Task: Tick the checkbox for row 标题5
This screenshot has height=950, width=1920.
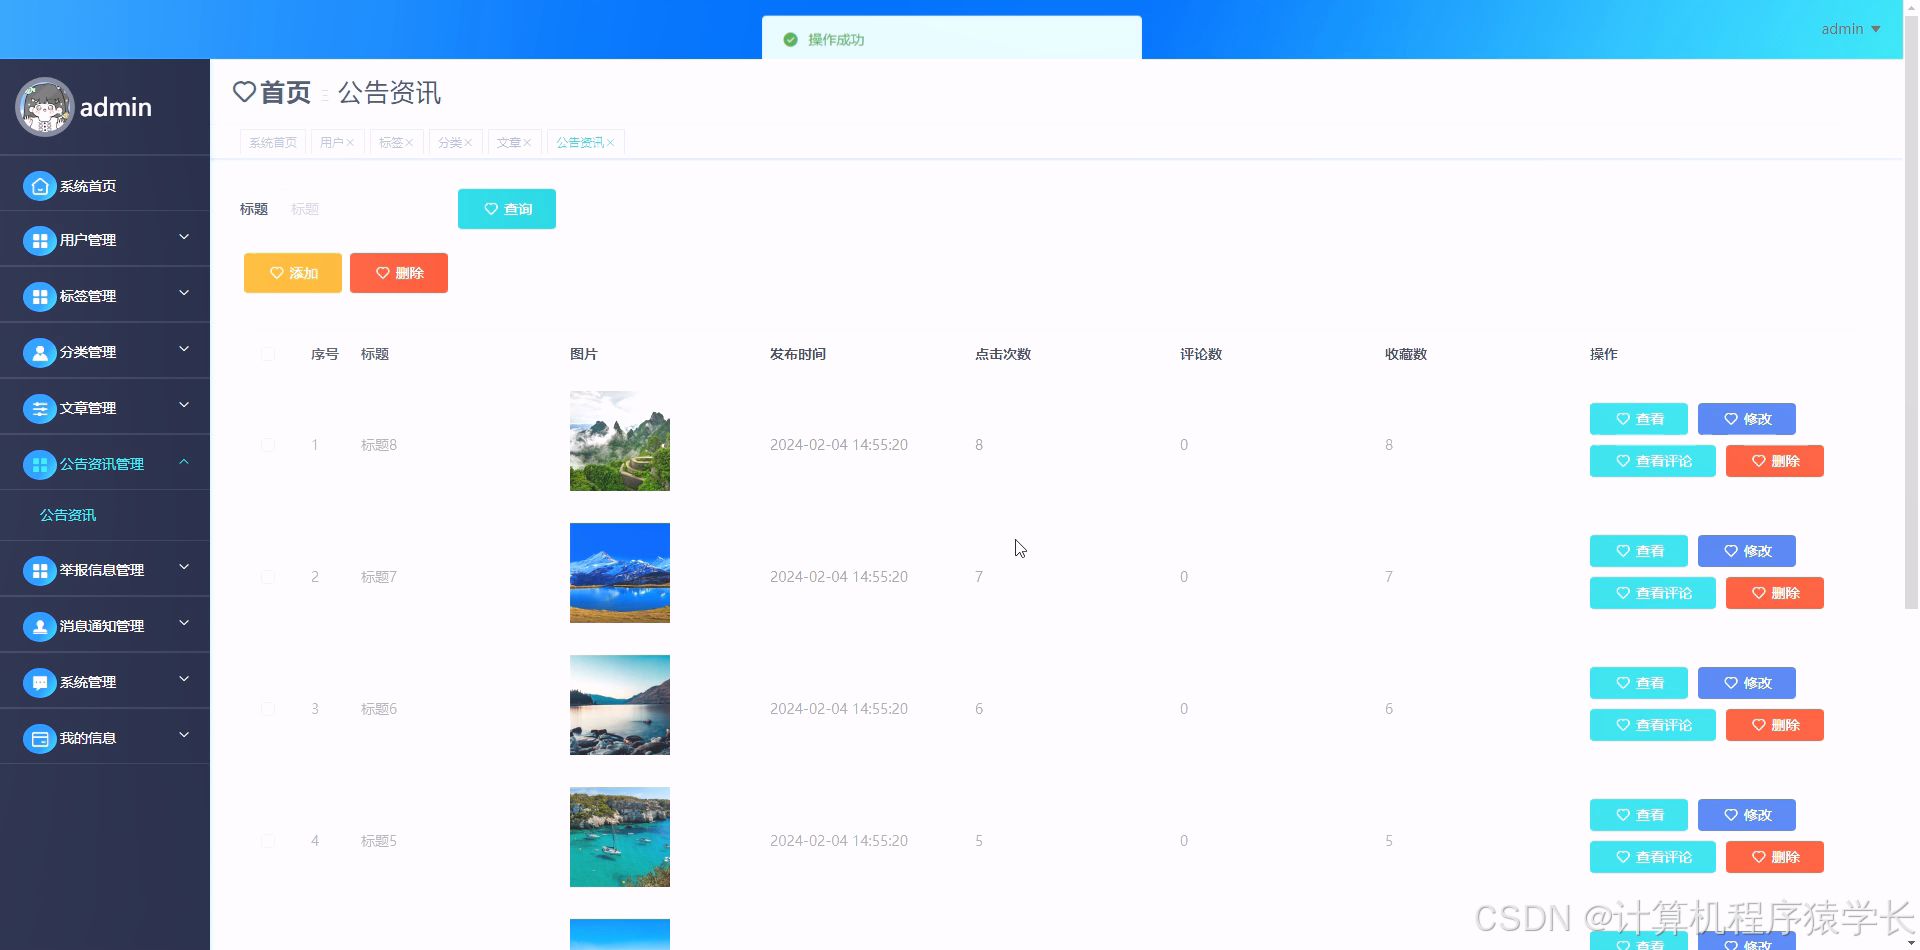Action: pos(268,841)
